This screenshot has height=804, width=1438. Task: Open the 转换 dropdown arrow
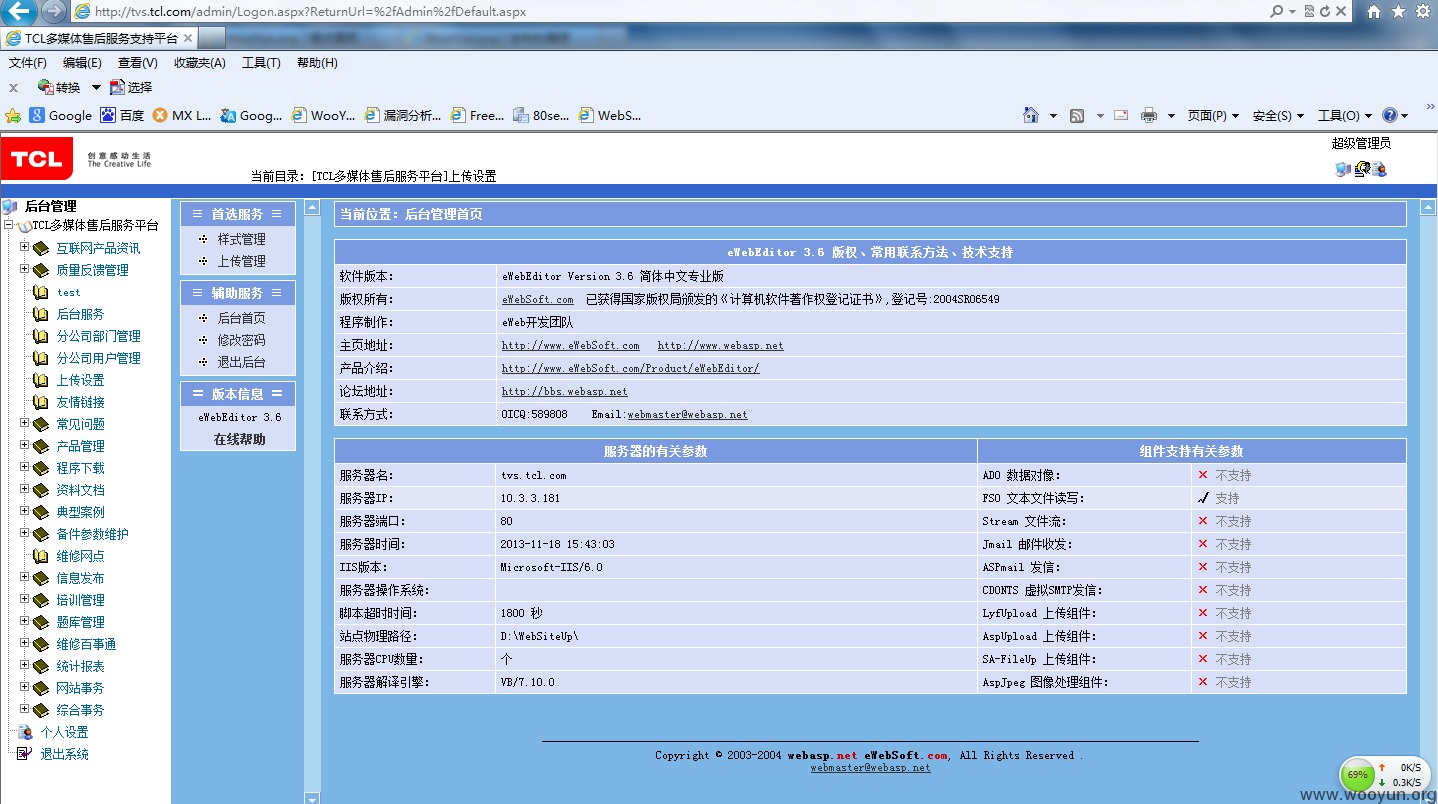(96, 87)
